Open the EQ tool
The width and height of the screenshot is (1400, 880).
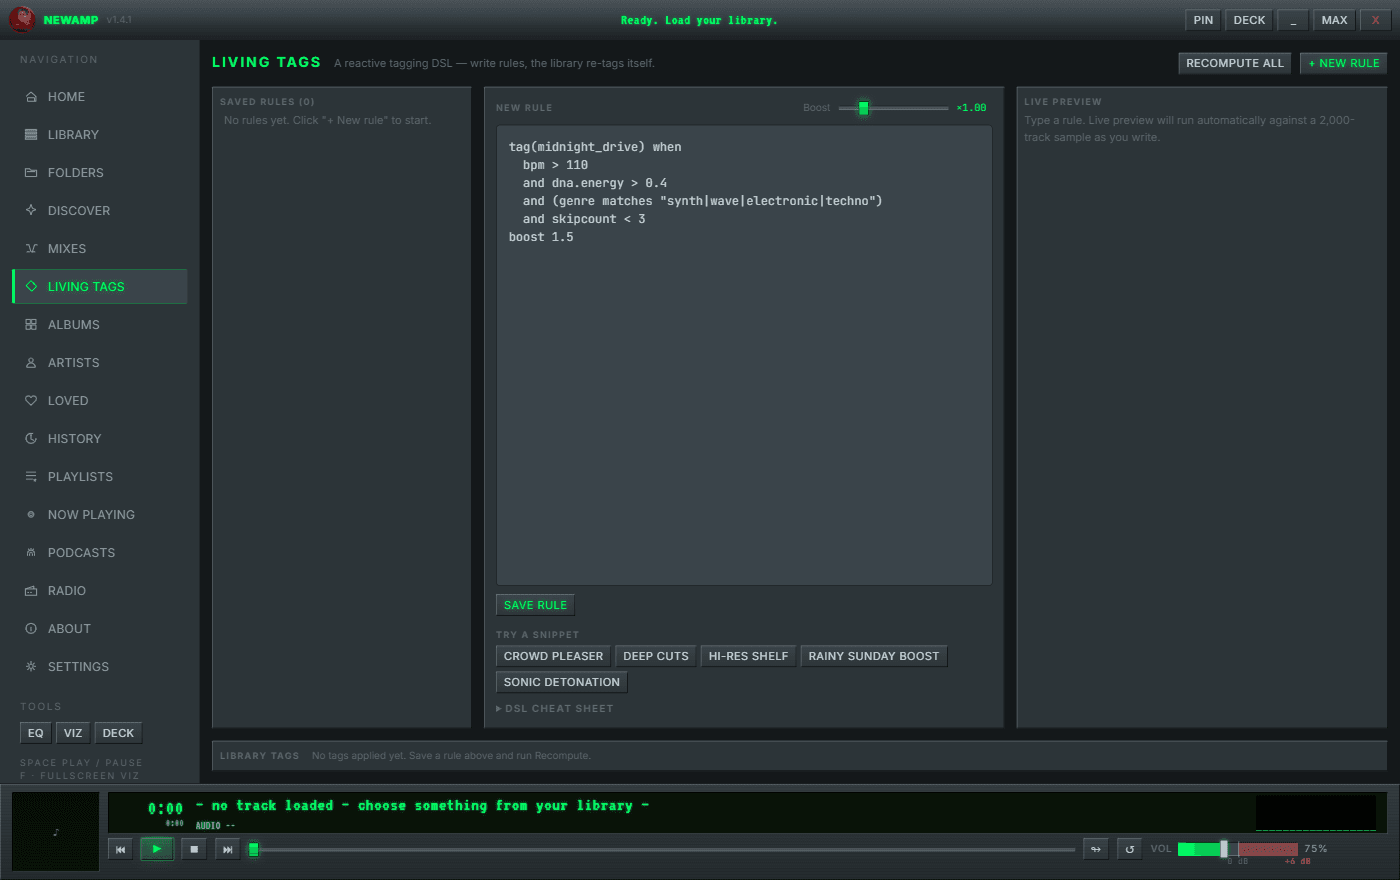tap(36, 733)
